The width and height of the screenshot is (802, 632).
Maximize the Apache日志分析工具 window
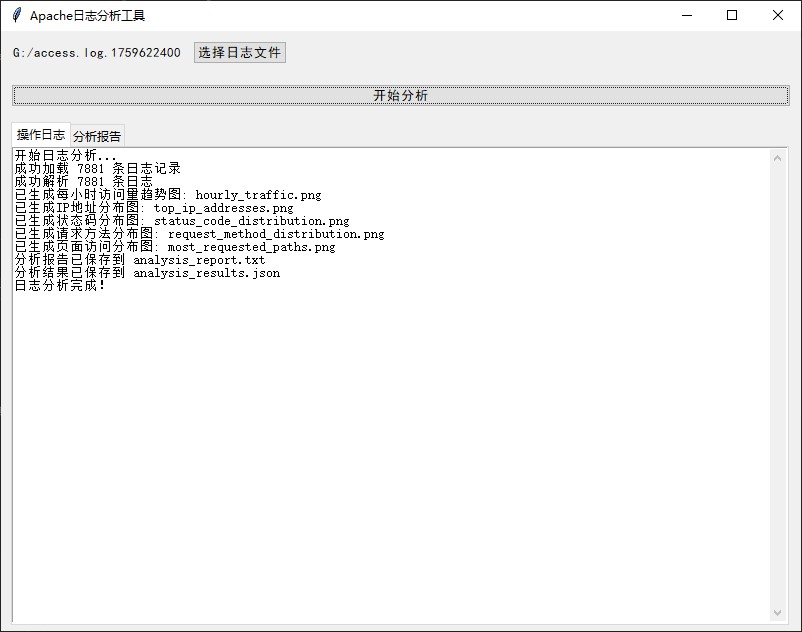tap(732, 15)
